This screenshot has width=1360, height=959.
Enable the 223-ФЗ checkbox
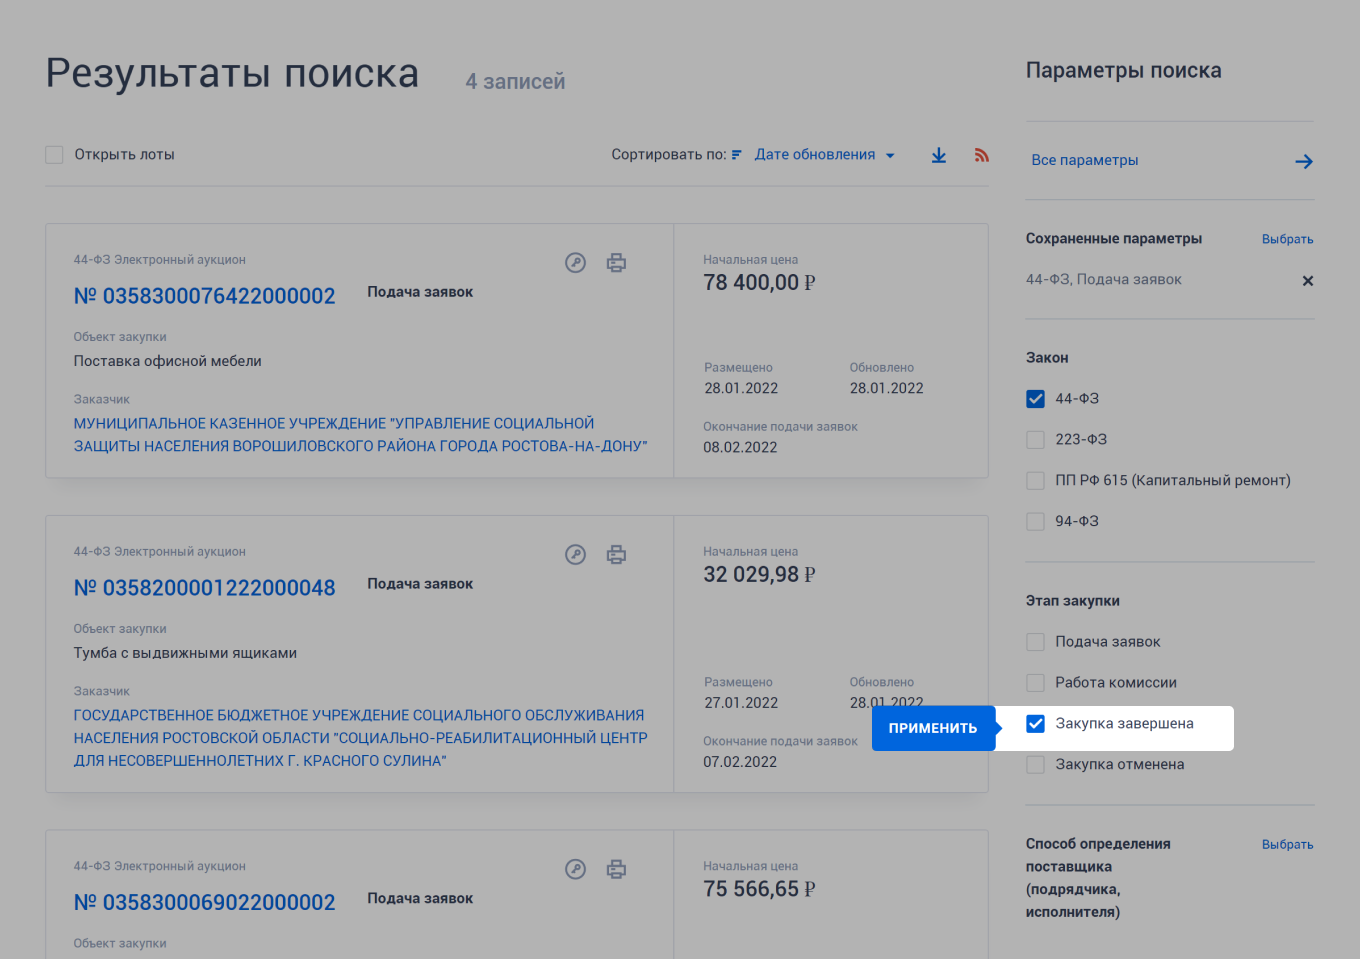point(1036,440)
